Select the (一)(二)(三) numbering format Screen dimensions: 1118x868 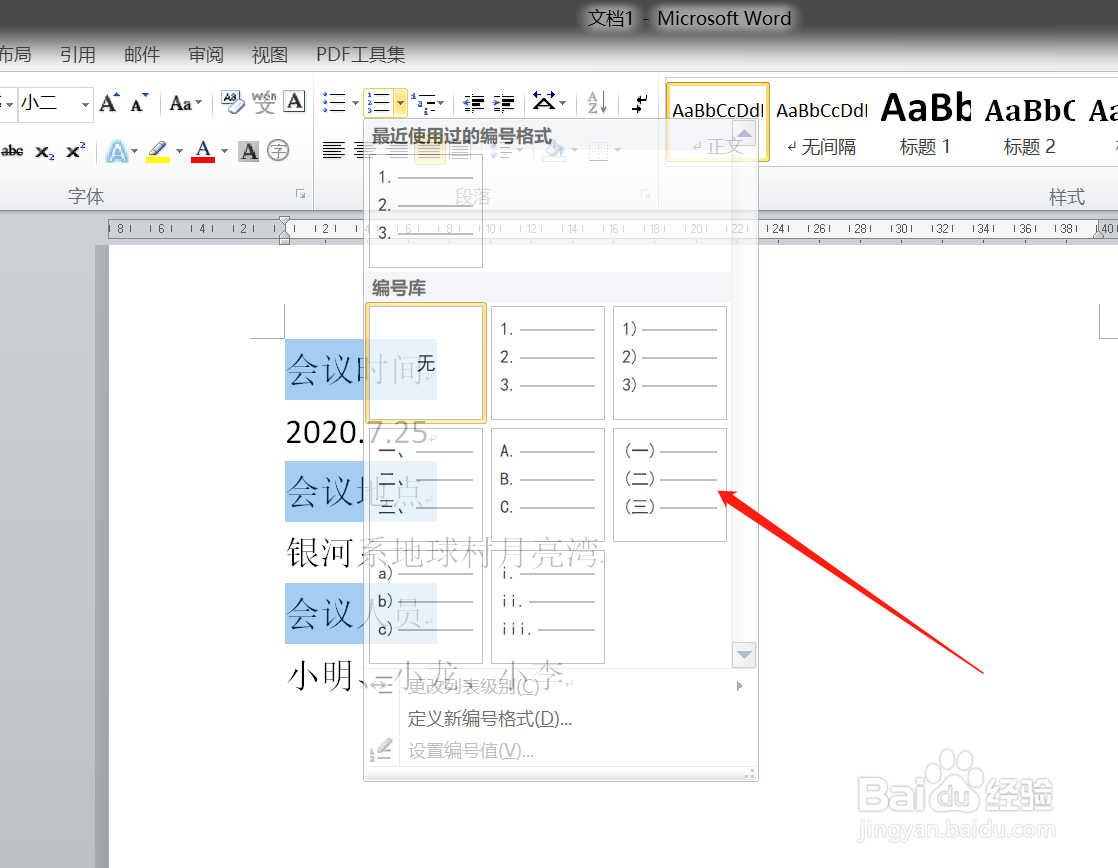(670, 485)
